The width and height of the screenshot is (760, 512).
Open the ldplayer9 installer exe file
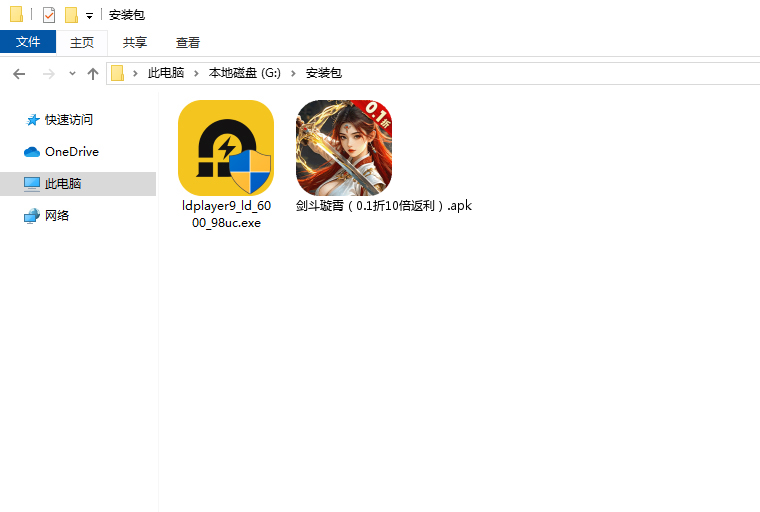(225, 148)
